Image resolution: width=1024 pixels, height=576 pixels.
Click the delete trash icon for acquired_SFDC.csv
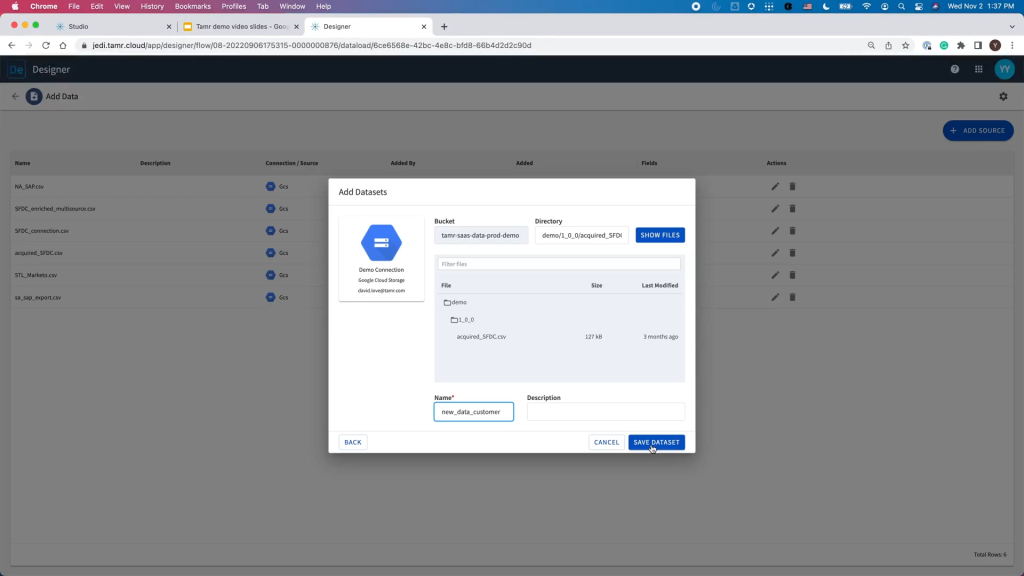[792, 252]
